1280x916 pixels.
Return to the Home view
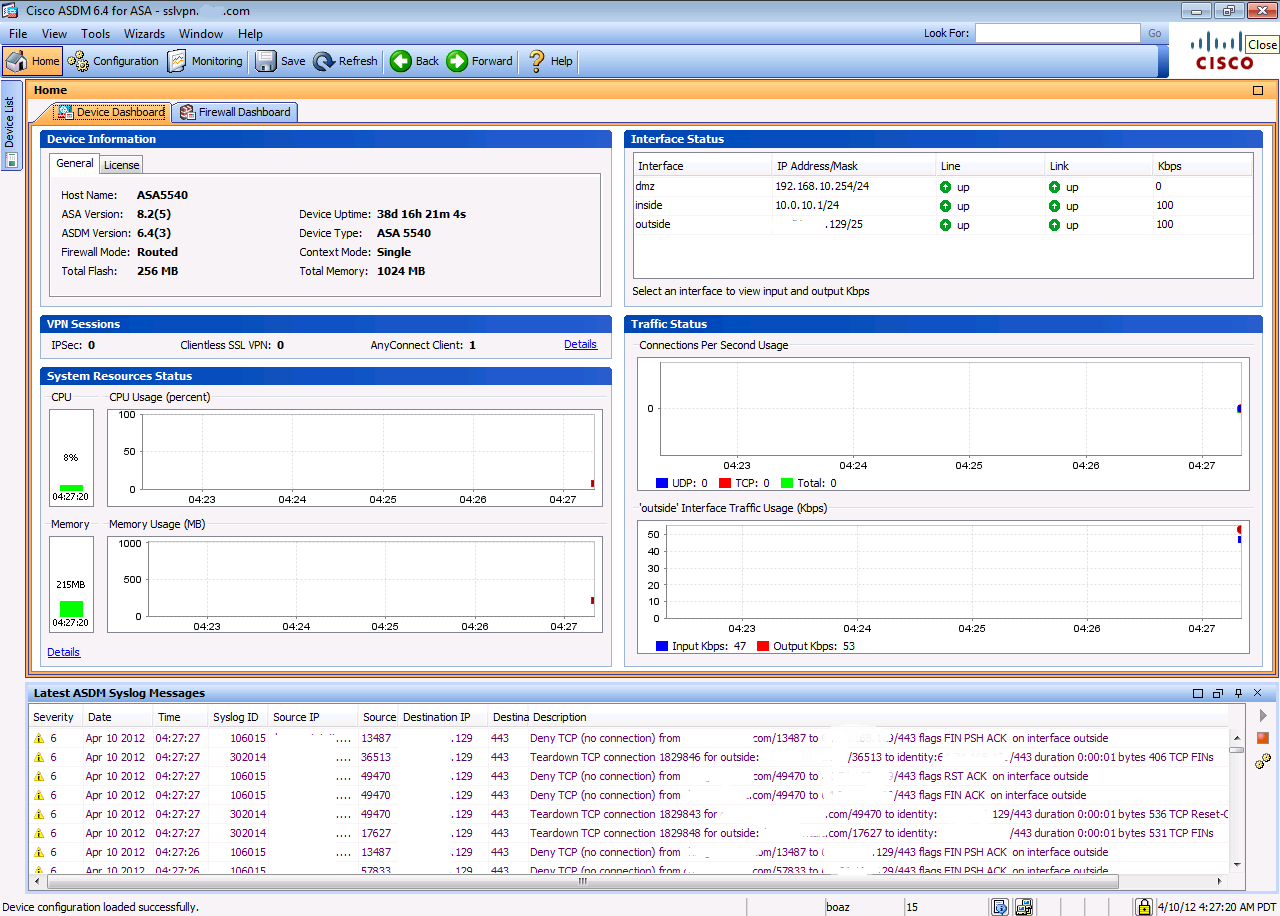[31, 60]
